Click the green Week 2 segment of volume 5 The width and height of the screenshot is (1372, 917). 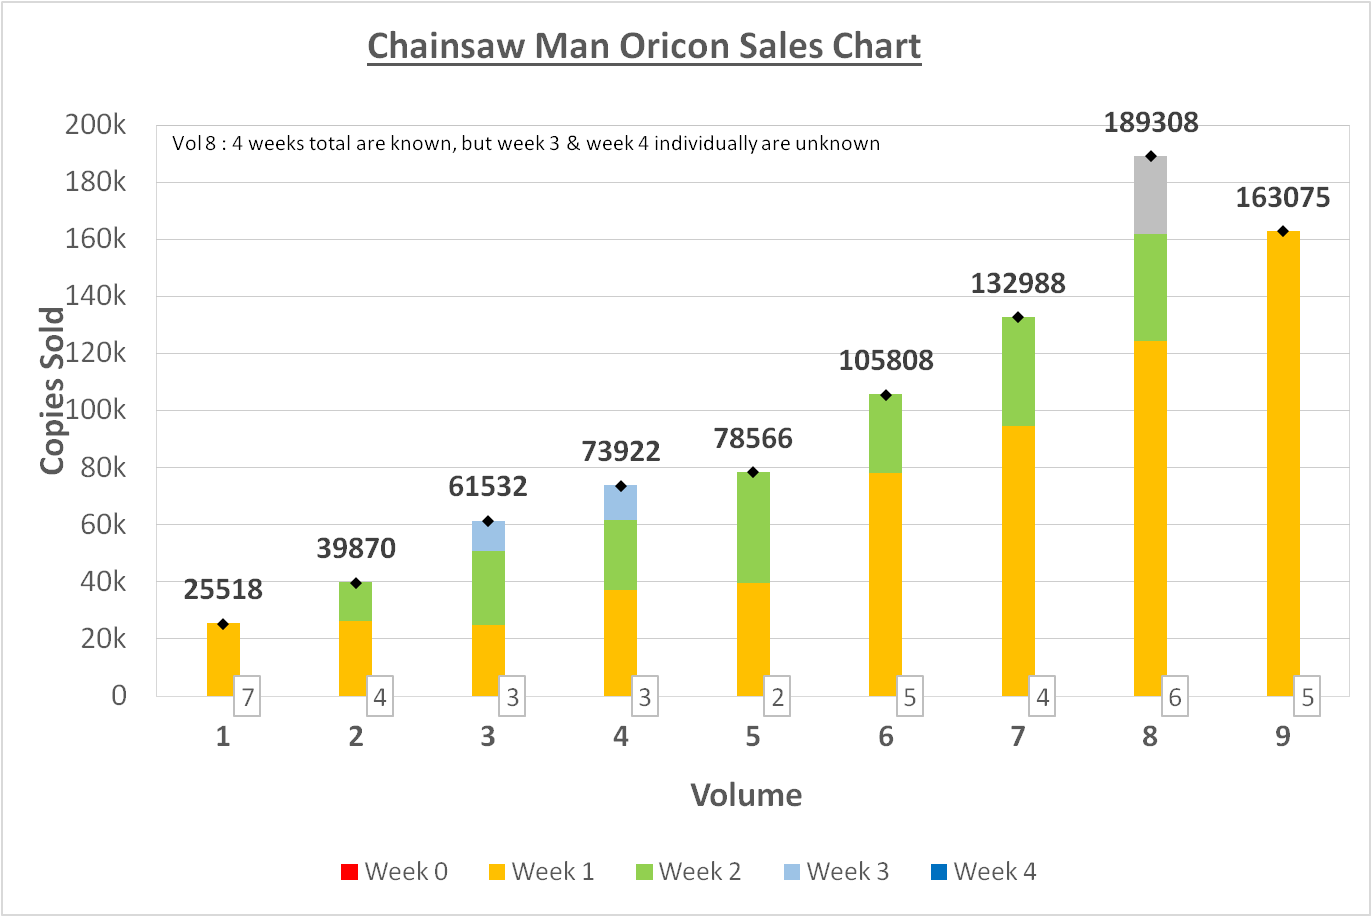click(753, 527)
